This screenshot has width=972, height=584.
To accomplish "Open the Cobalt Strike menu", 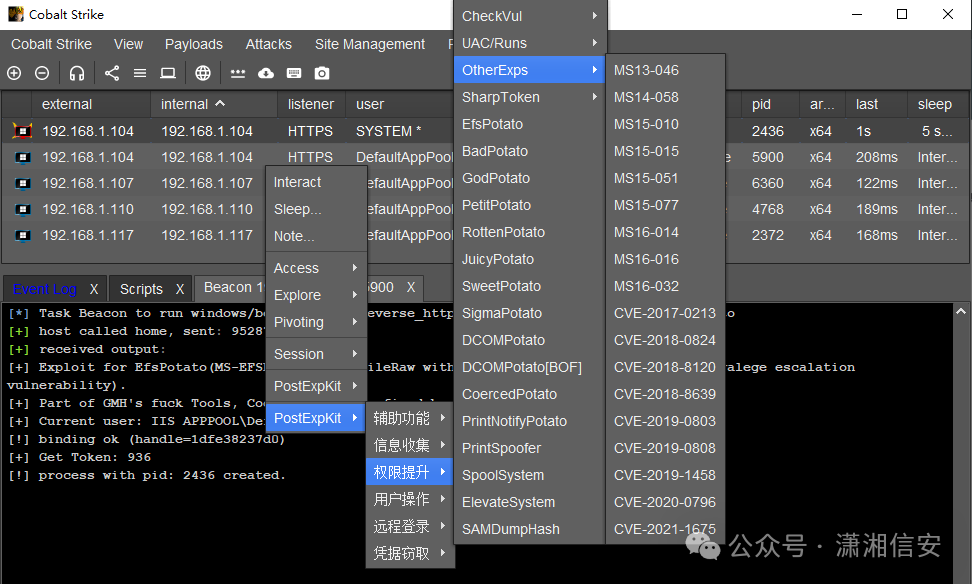I will [x=51, y=45].
